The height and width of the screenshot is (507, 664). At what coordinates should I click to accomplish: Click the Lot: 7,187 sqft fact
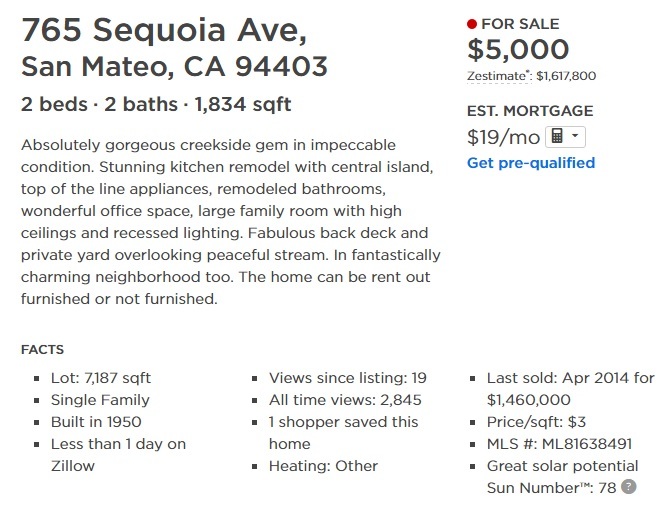pos(101,378)
